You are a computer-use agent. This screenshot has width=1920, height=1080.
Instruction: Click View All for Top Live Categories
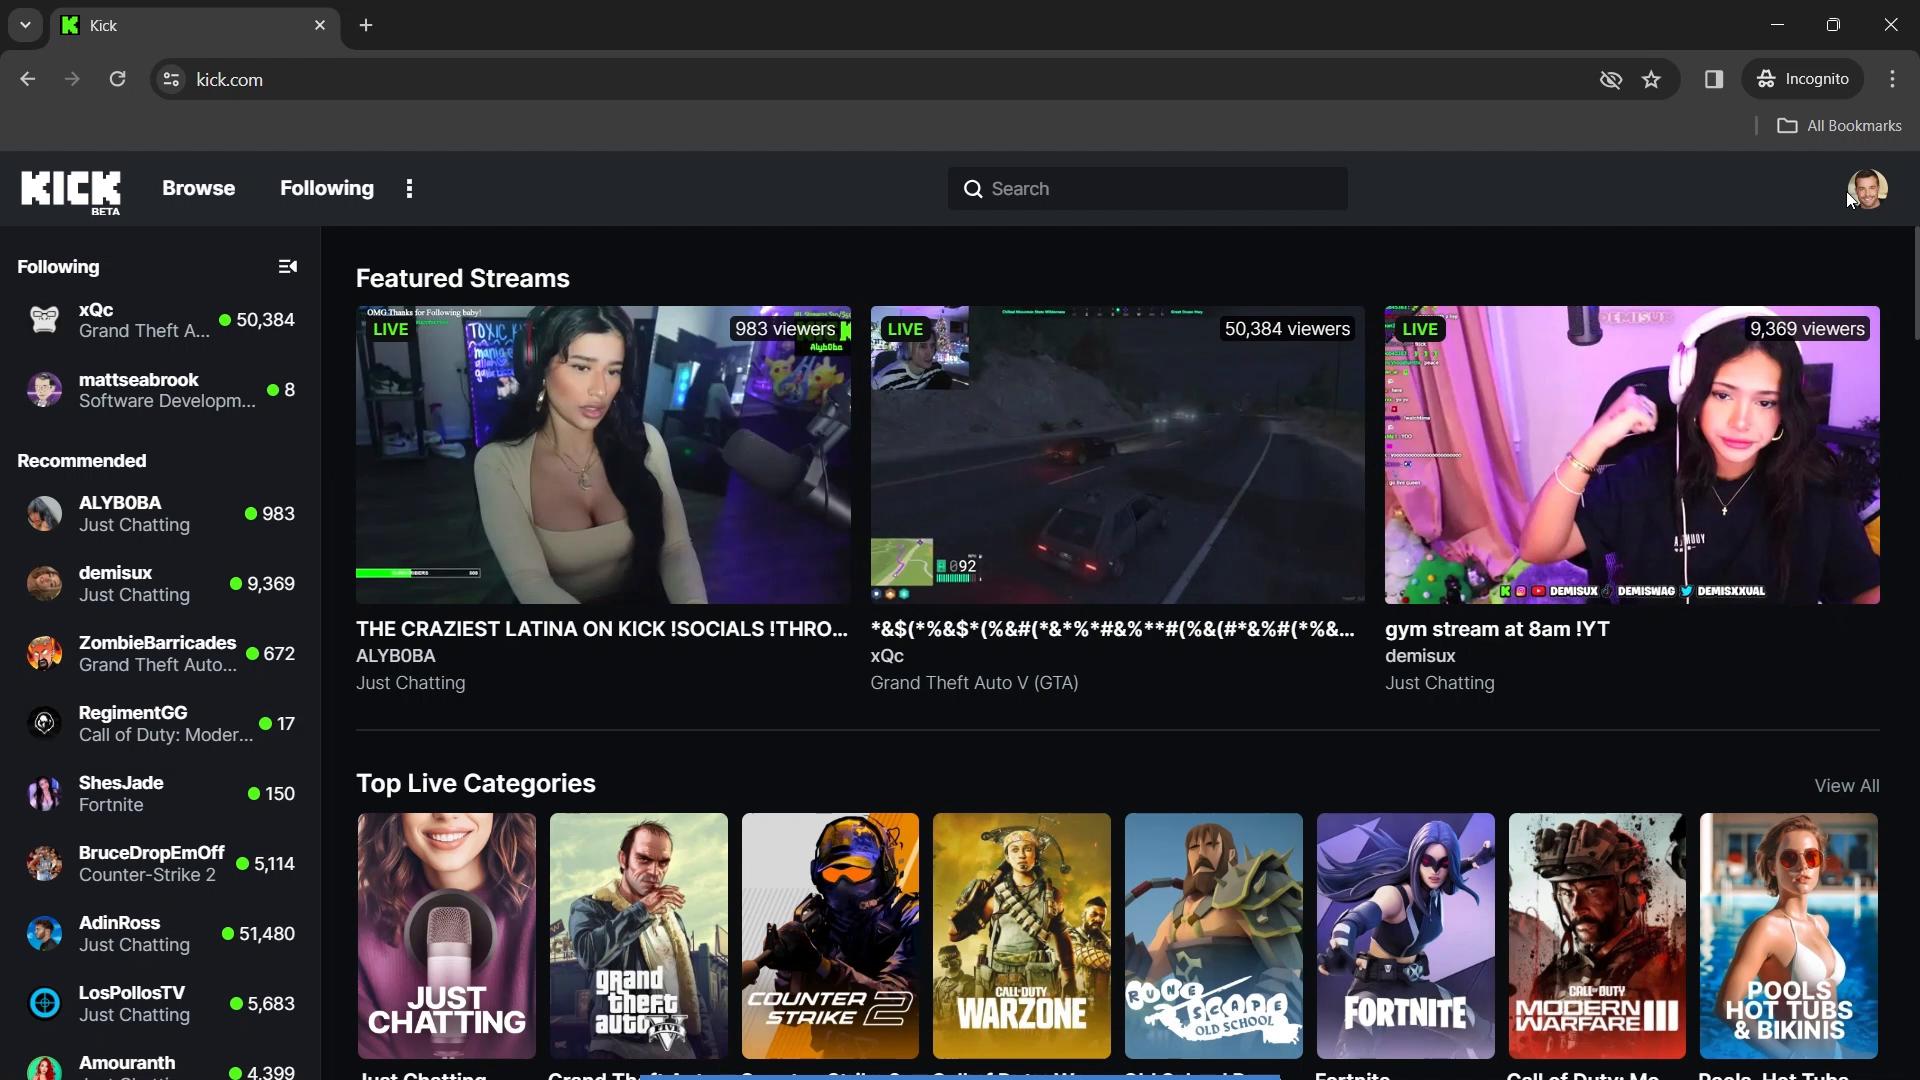1847,785
